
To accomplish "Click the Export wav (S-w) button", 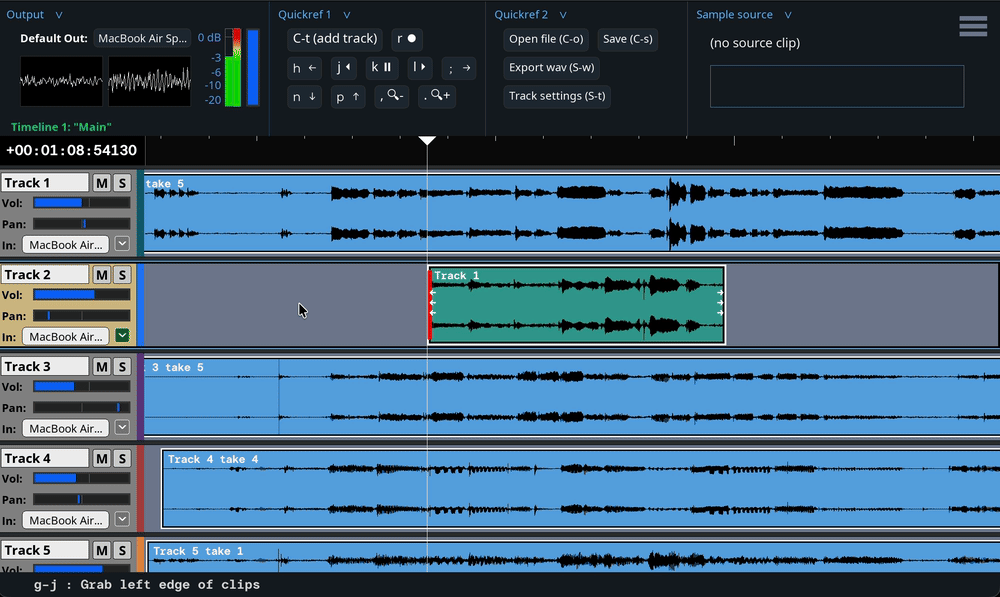I will click(x=552, y=68).
